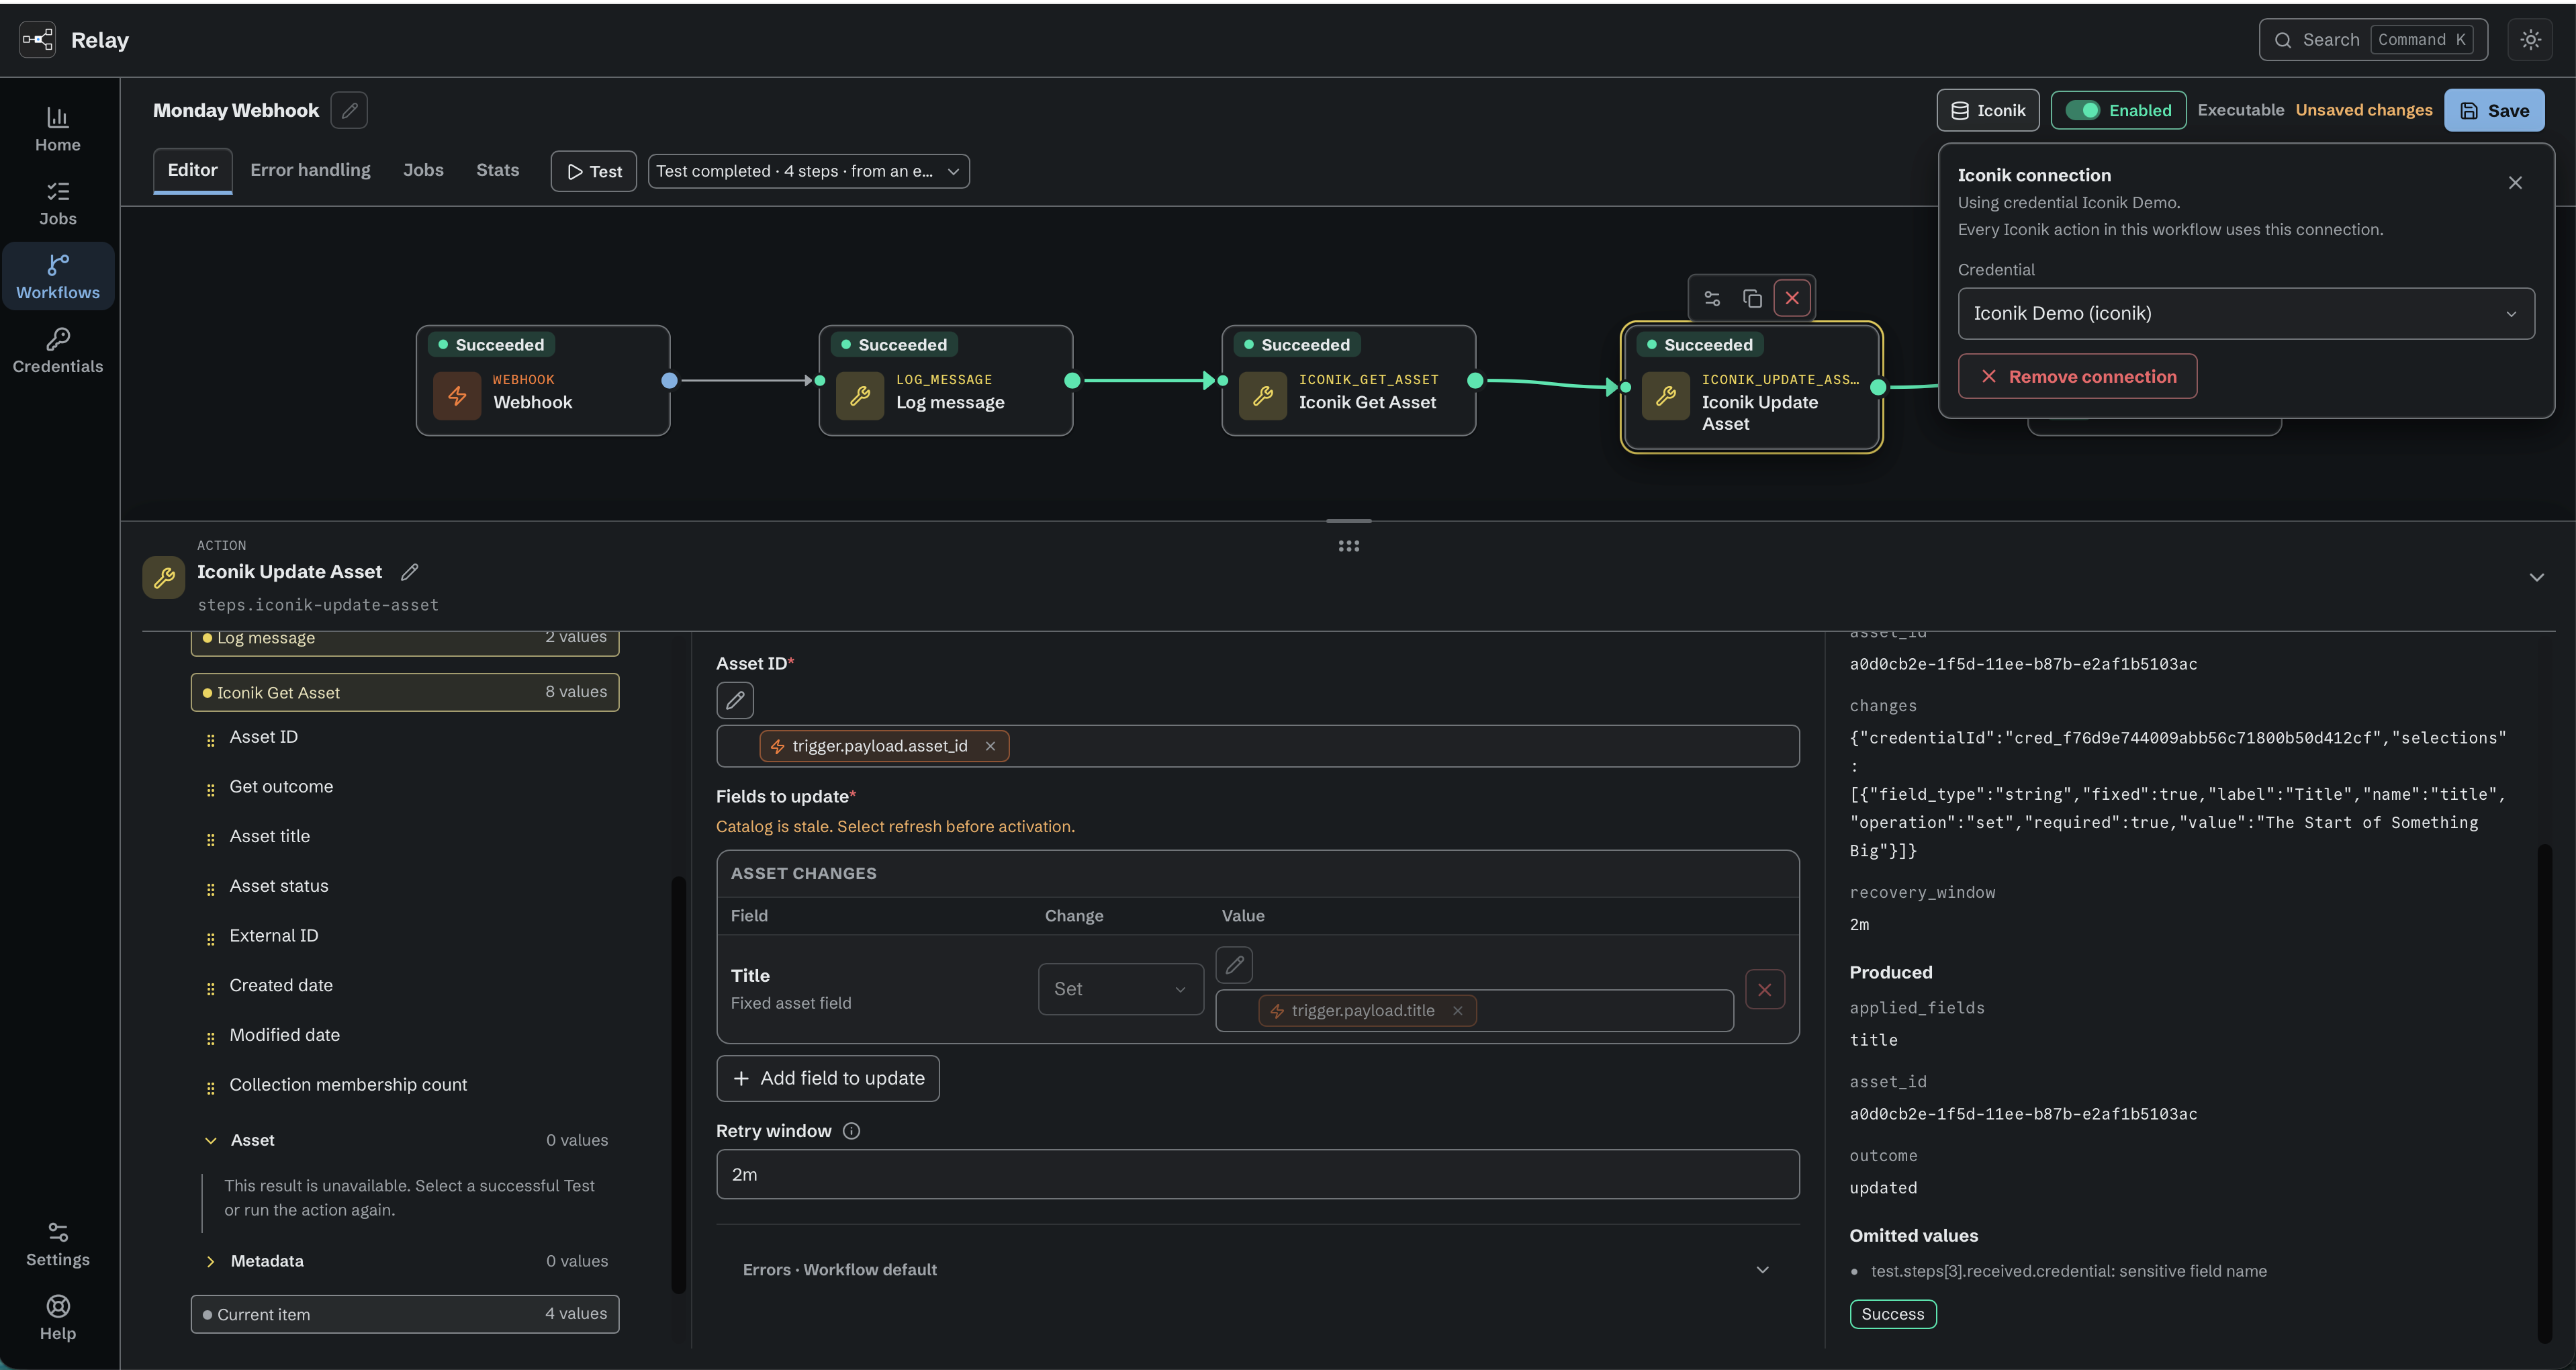This screenshot has height=1370, width=2576.
Task: Click the Relay logo icon
Action: coord(38,40)
